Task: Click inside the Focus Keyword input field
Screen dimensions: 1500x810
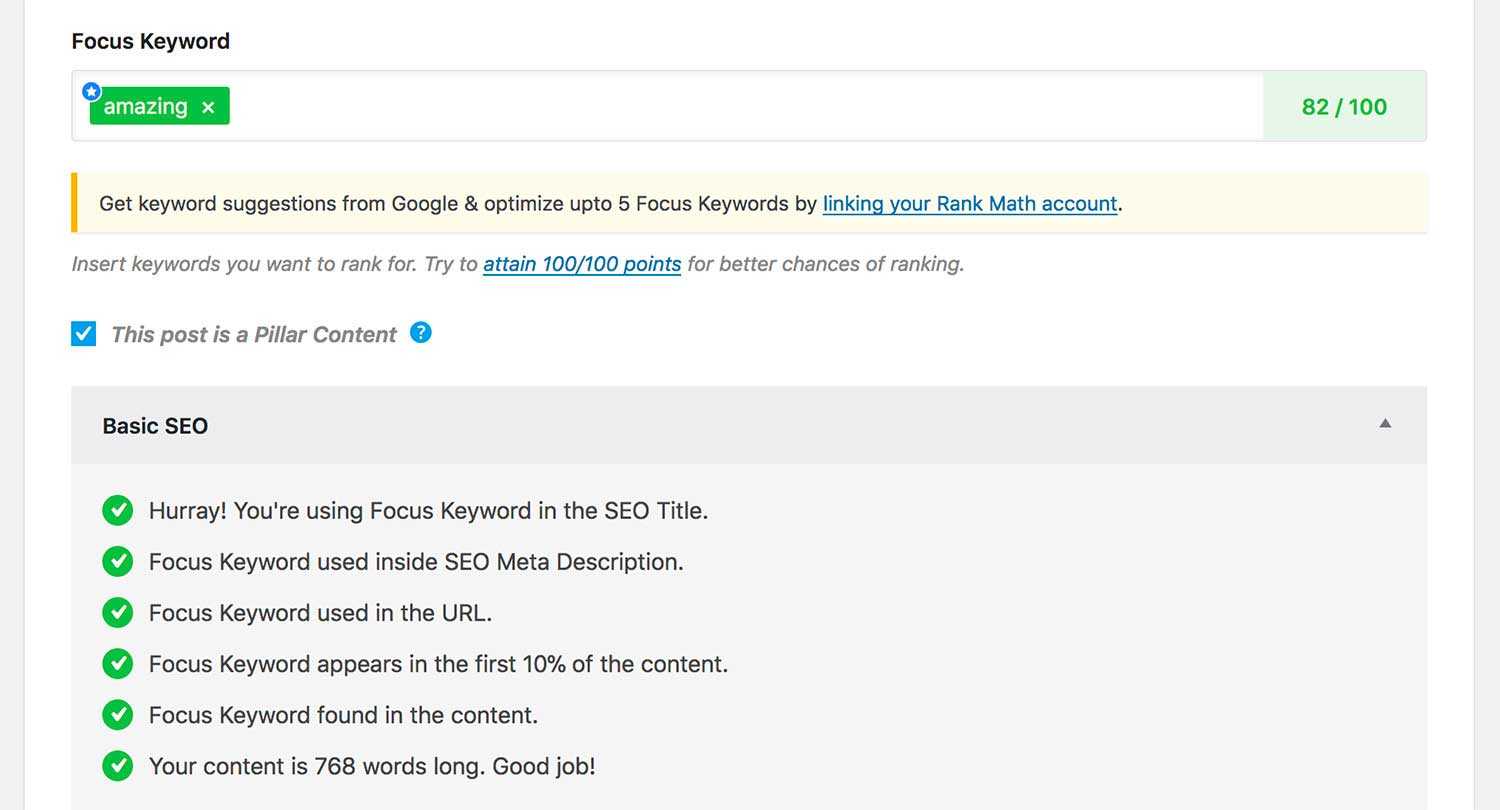Action: click(745, 106)
